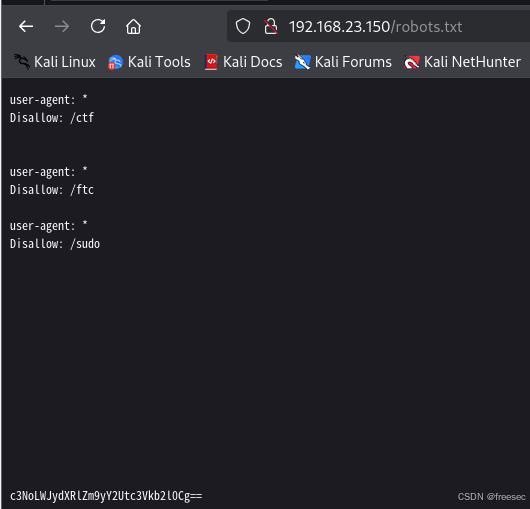
Task: Click the base64 string c3NoLWJydXRlZm9yY2Utc3Vkb2l0Cg==
Action: click(106, 496)
